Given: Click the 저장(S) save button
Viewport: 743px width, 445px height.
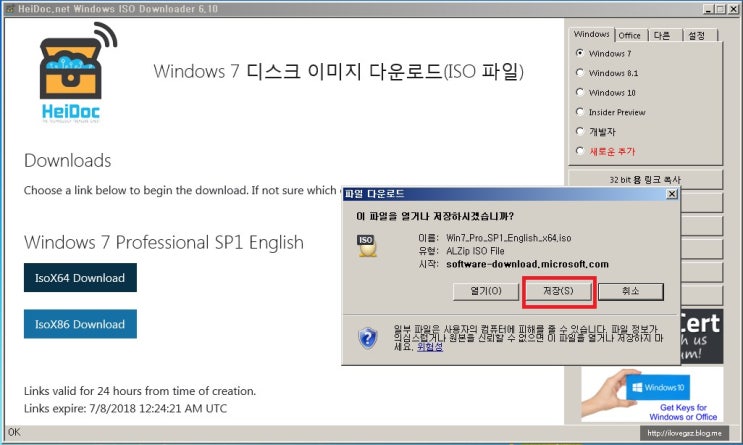Looking at the screenshot, I should (x=558, y=291).
